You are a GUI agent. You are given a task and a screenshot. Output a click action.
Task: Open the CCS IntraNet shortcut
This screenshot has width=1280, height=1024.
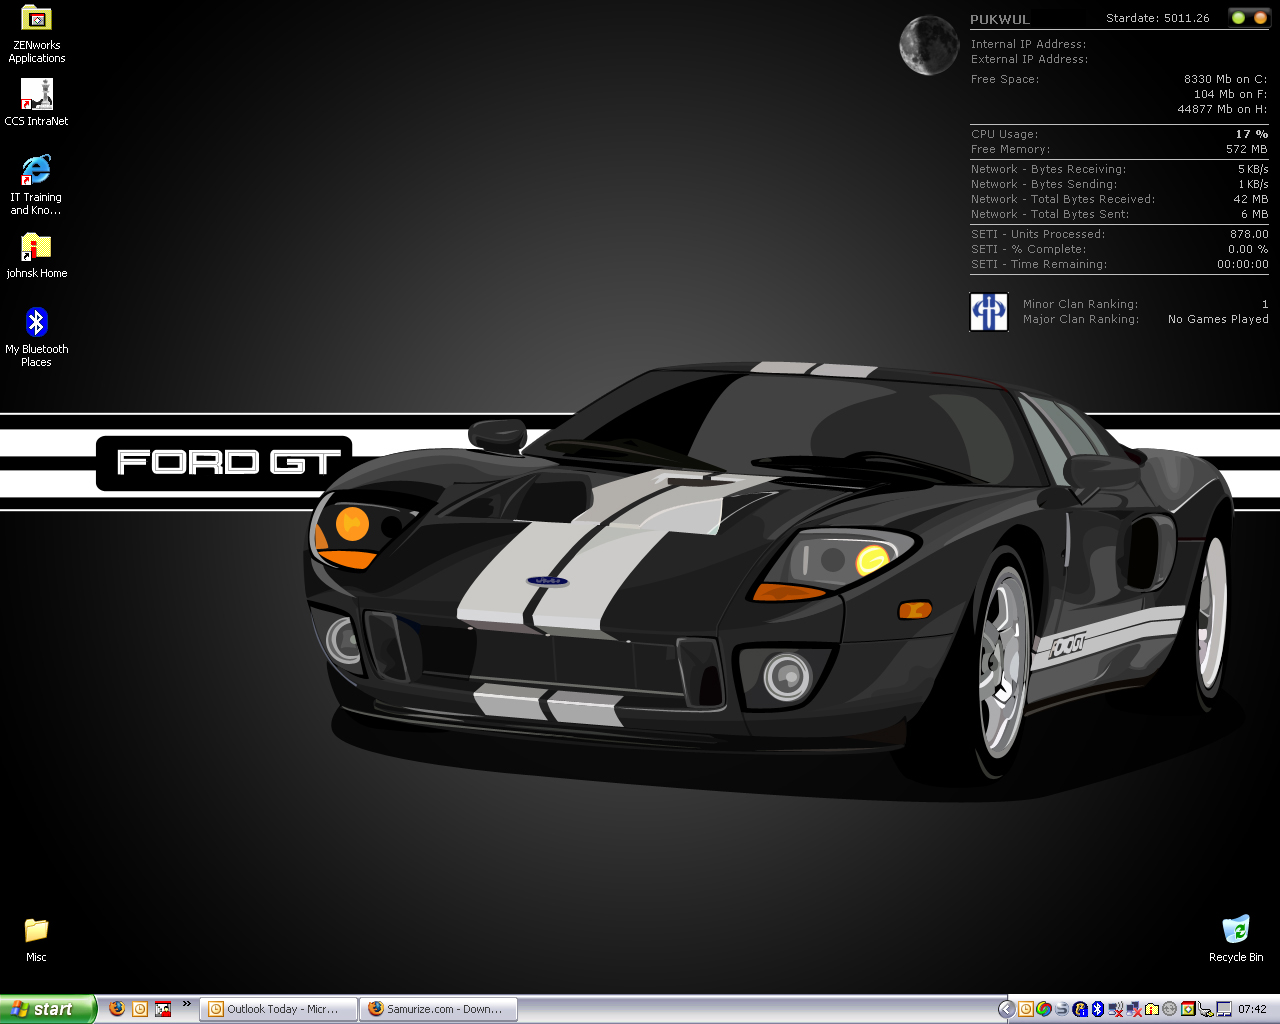tap(36, 102)
